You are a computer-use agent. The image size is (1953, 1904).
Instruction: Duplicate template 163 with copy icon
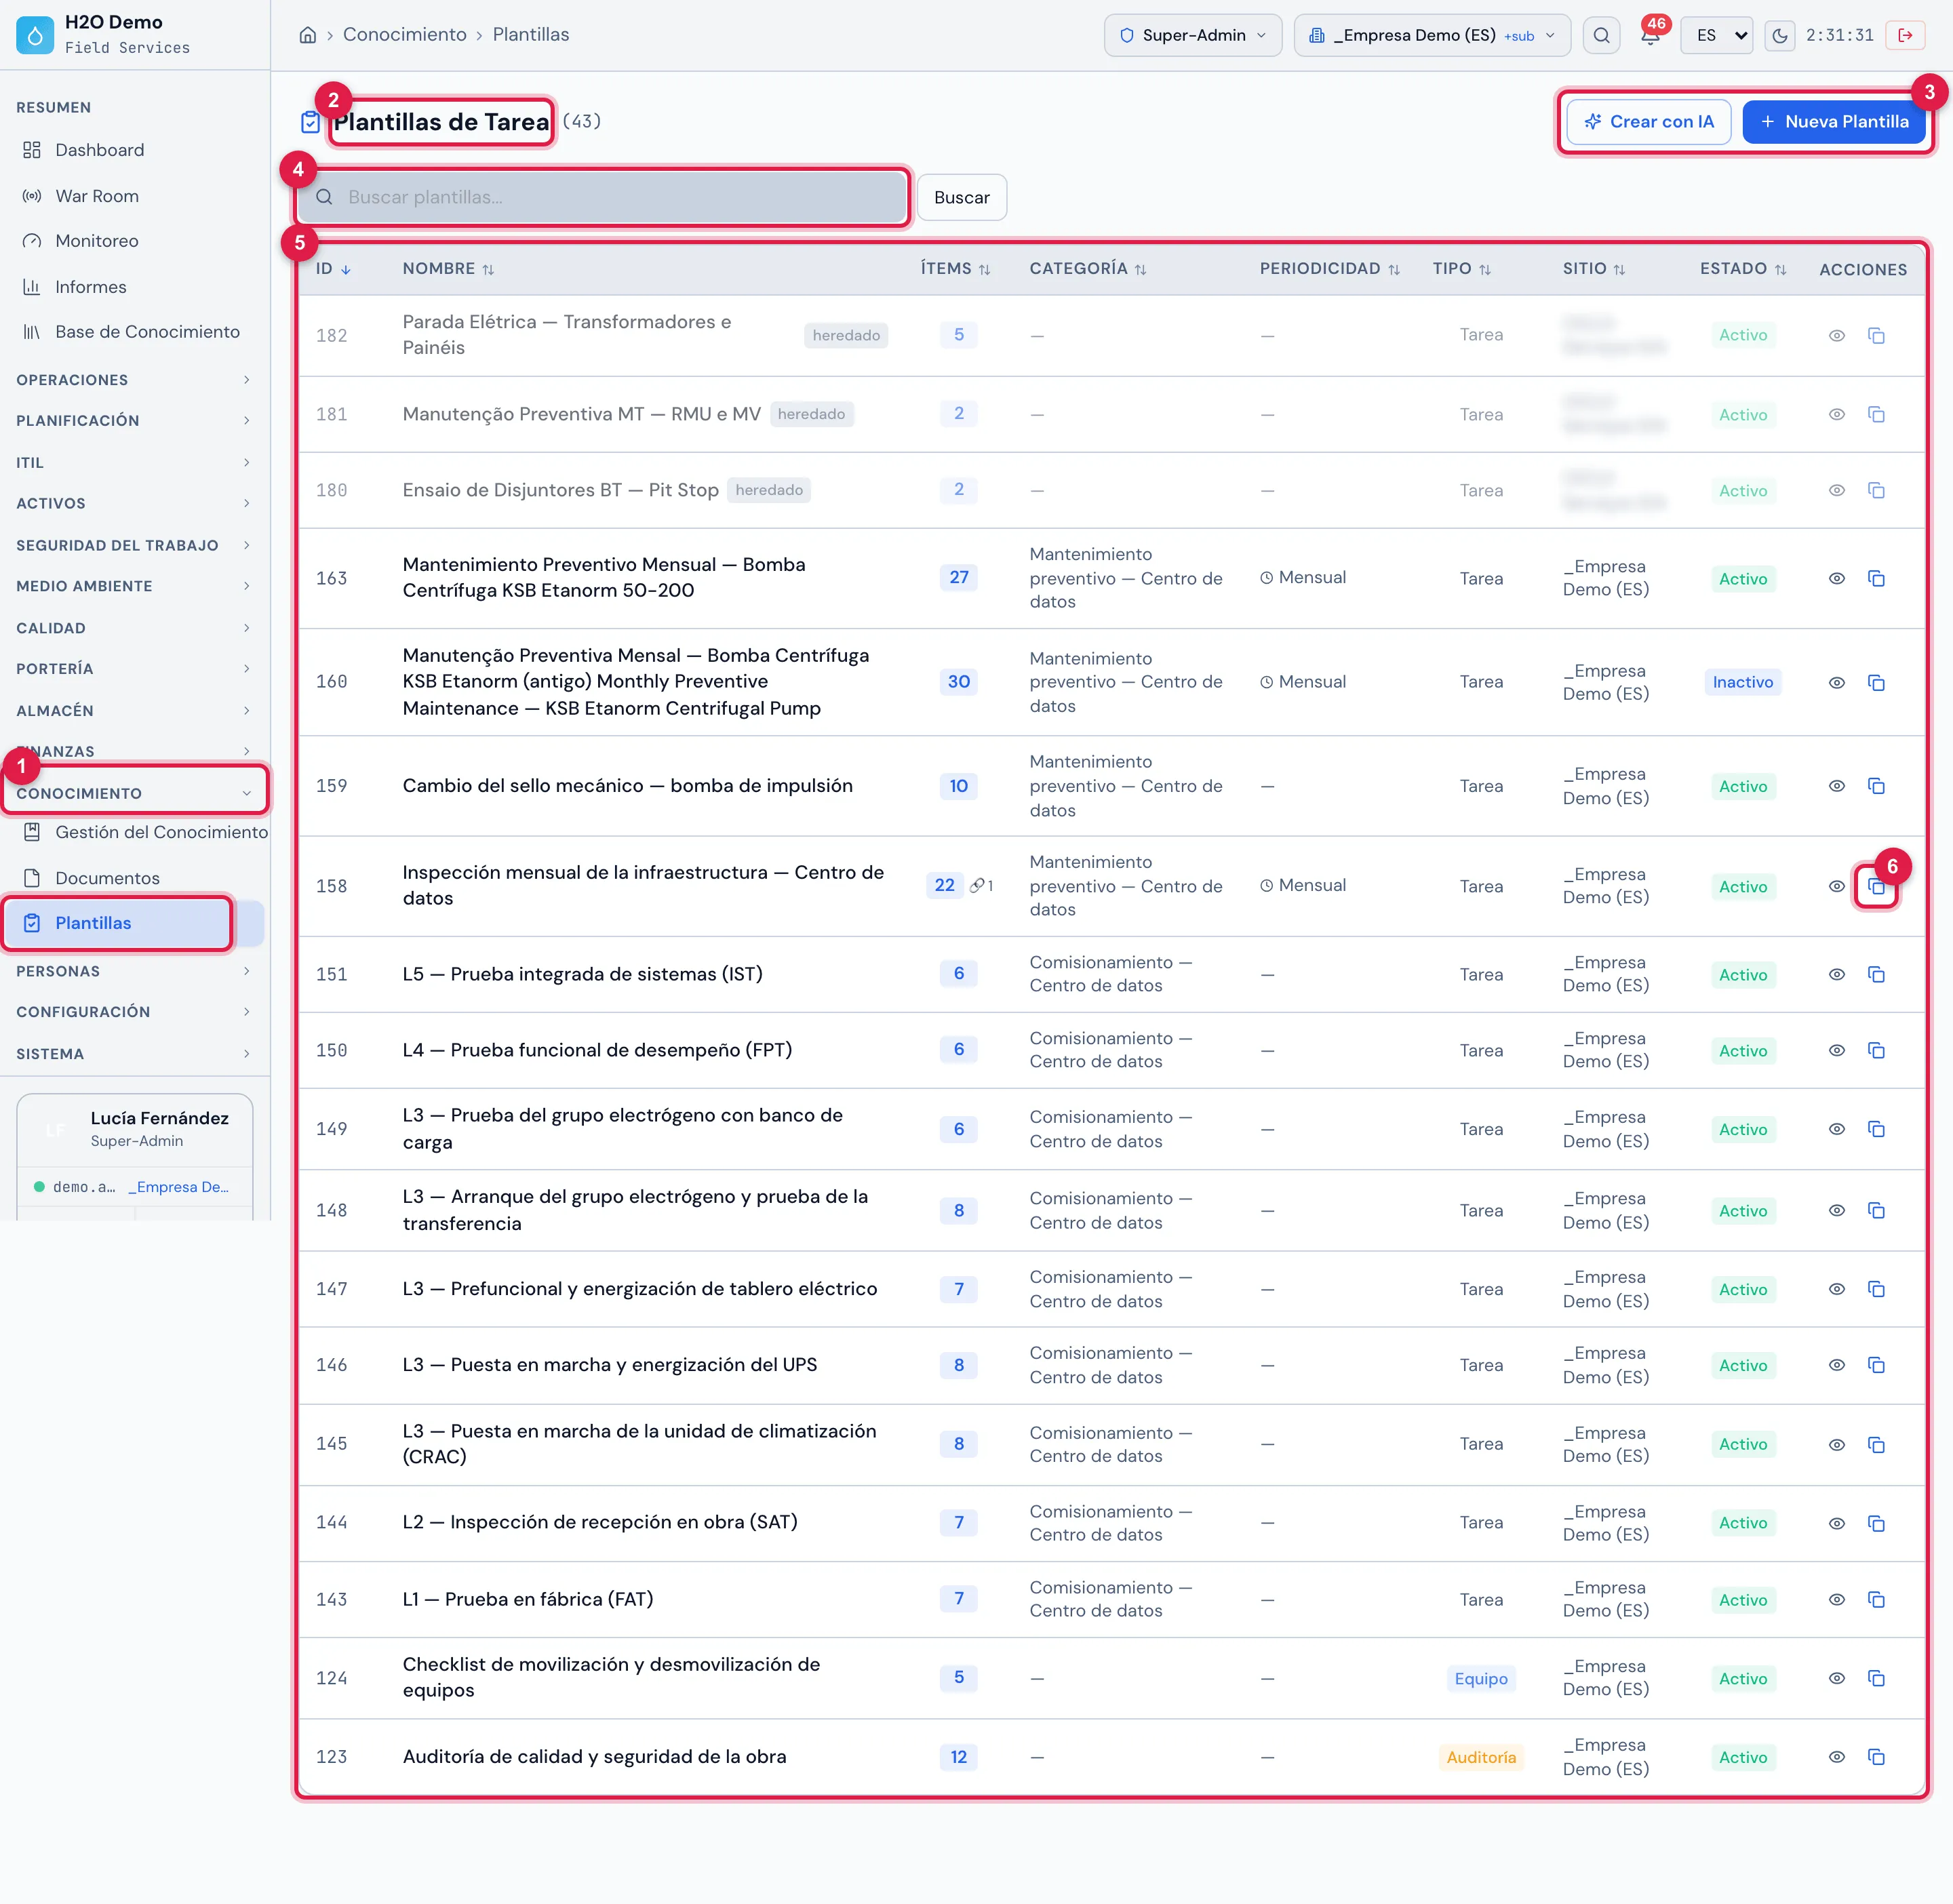(x=1876, y=578)
